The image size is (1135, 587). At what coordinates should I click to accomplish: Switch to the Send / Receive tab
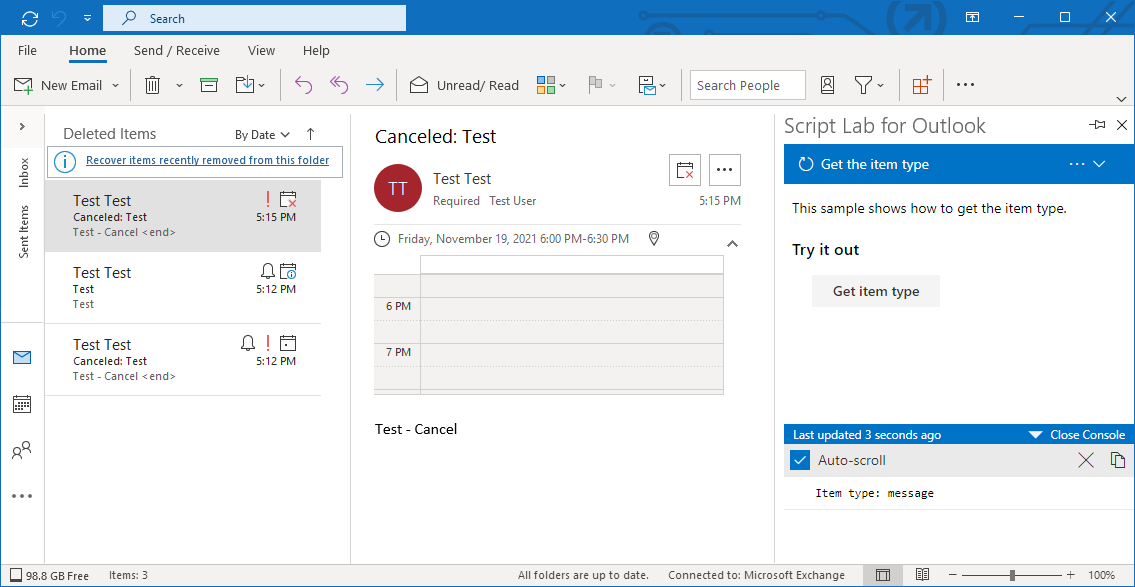click(176, 50)
